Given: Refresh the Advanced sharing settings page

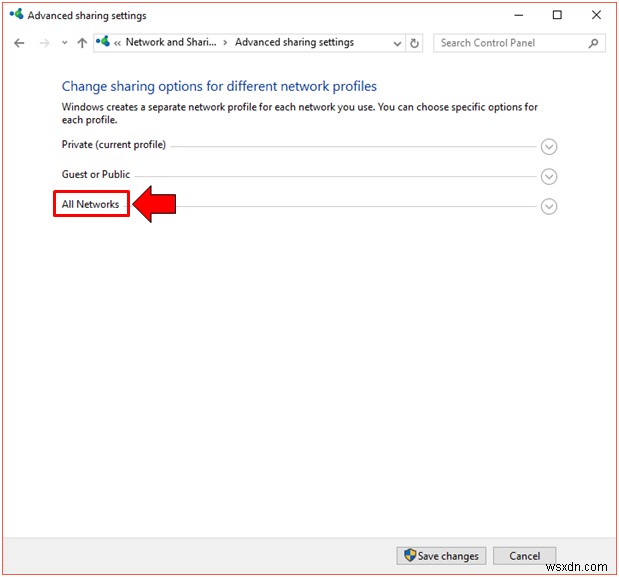Looking at the screenshot, I should click(x=414, y=43).
